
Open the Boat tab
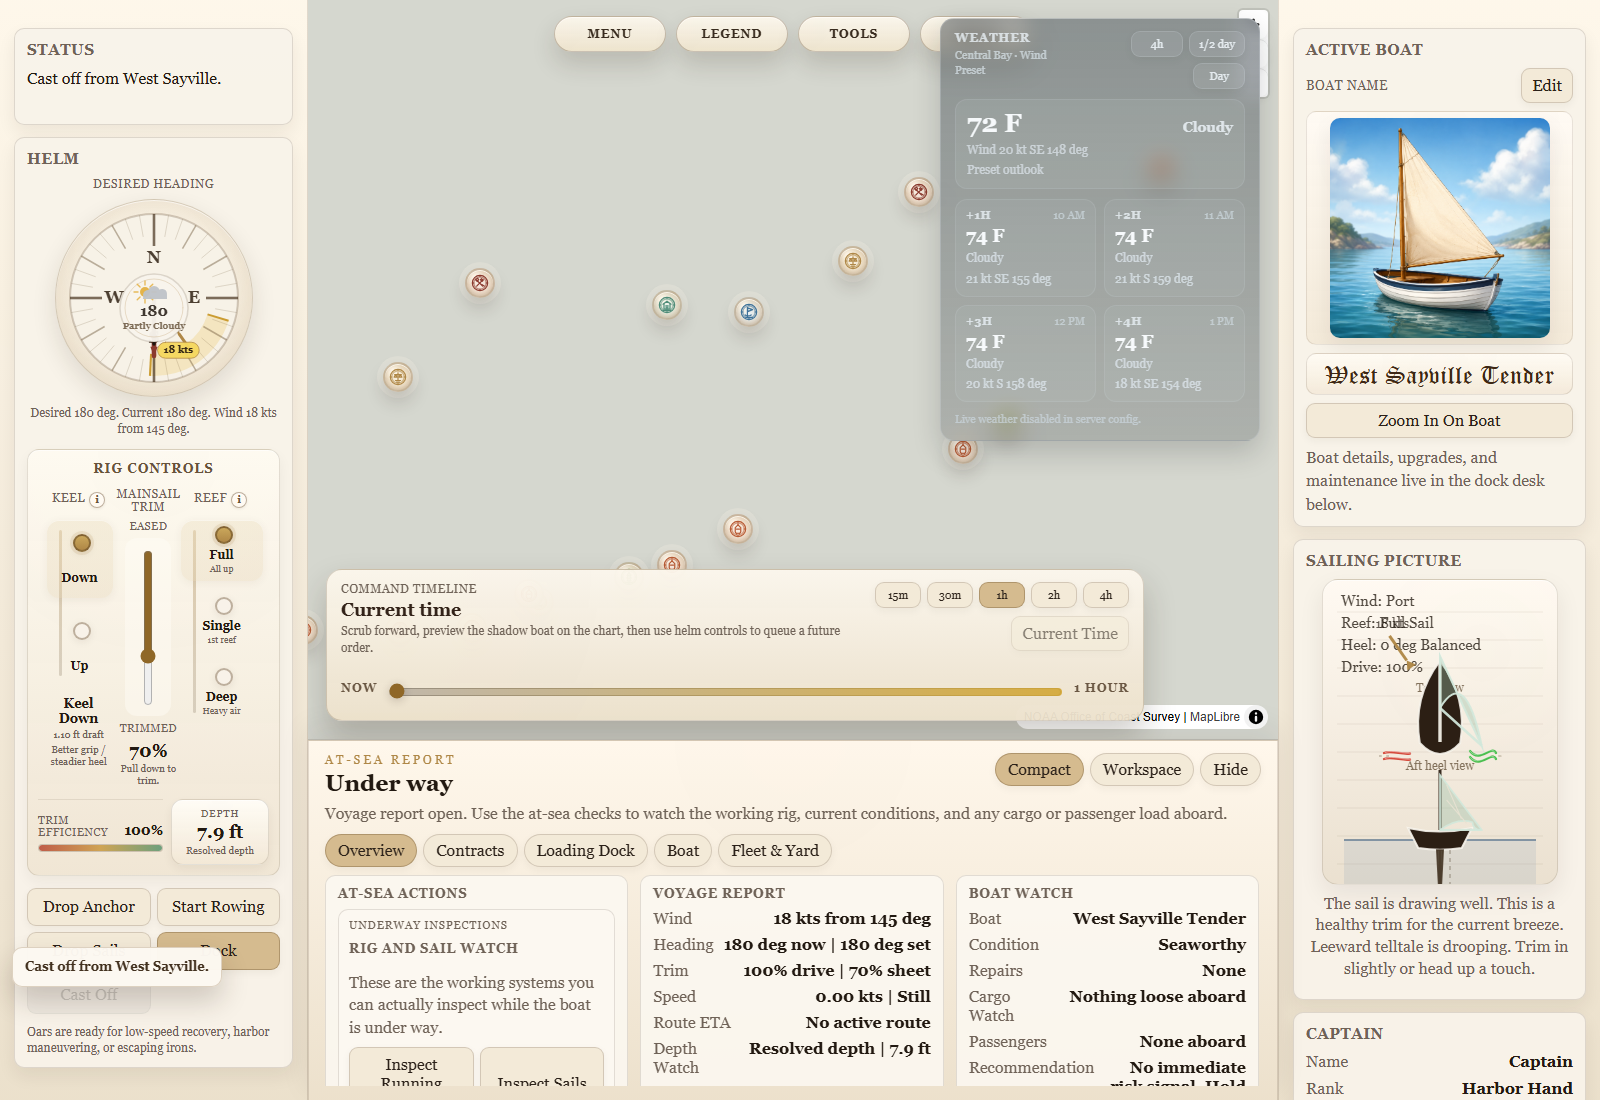(x=683, y=851)
